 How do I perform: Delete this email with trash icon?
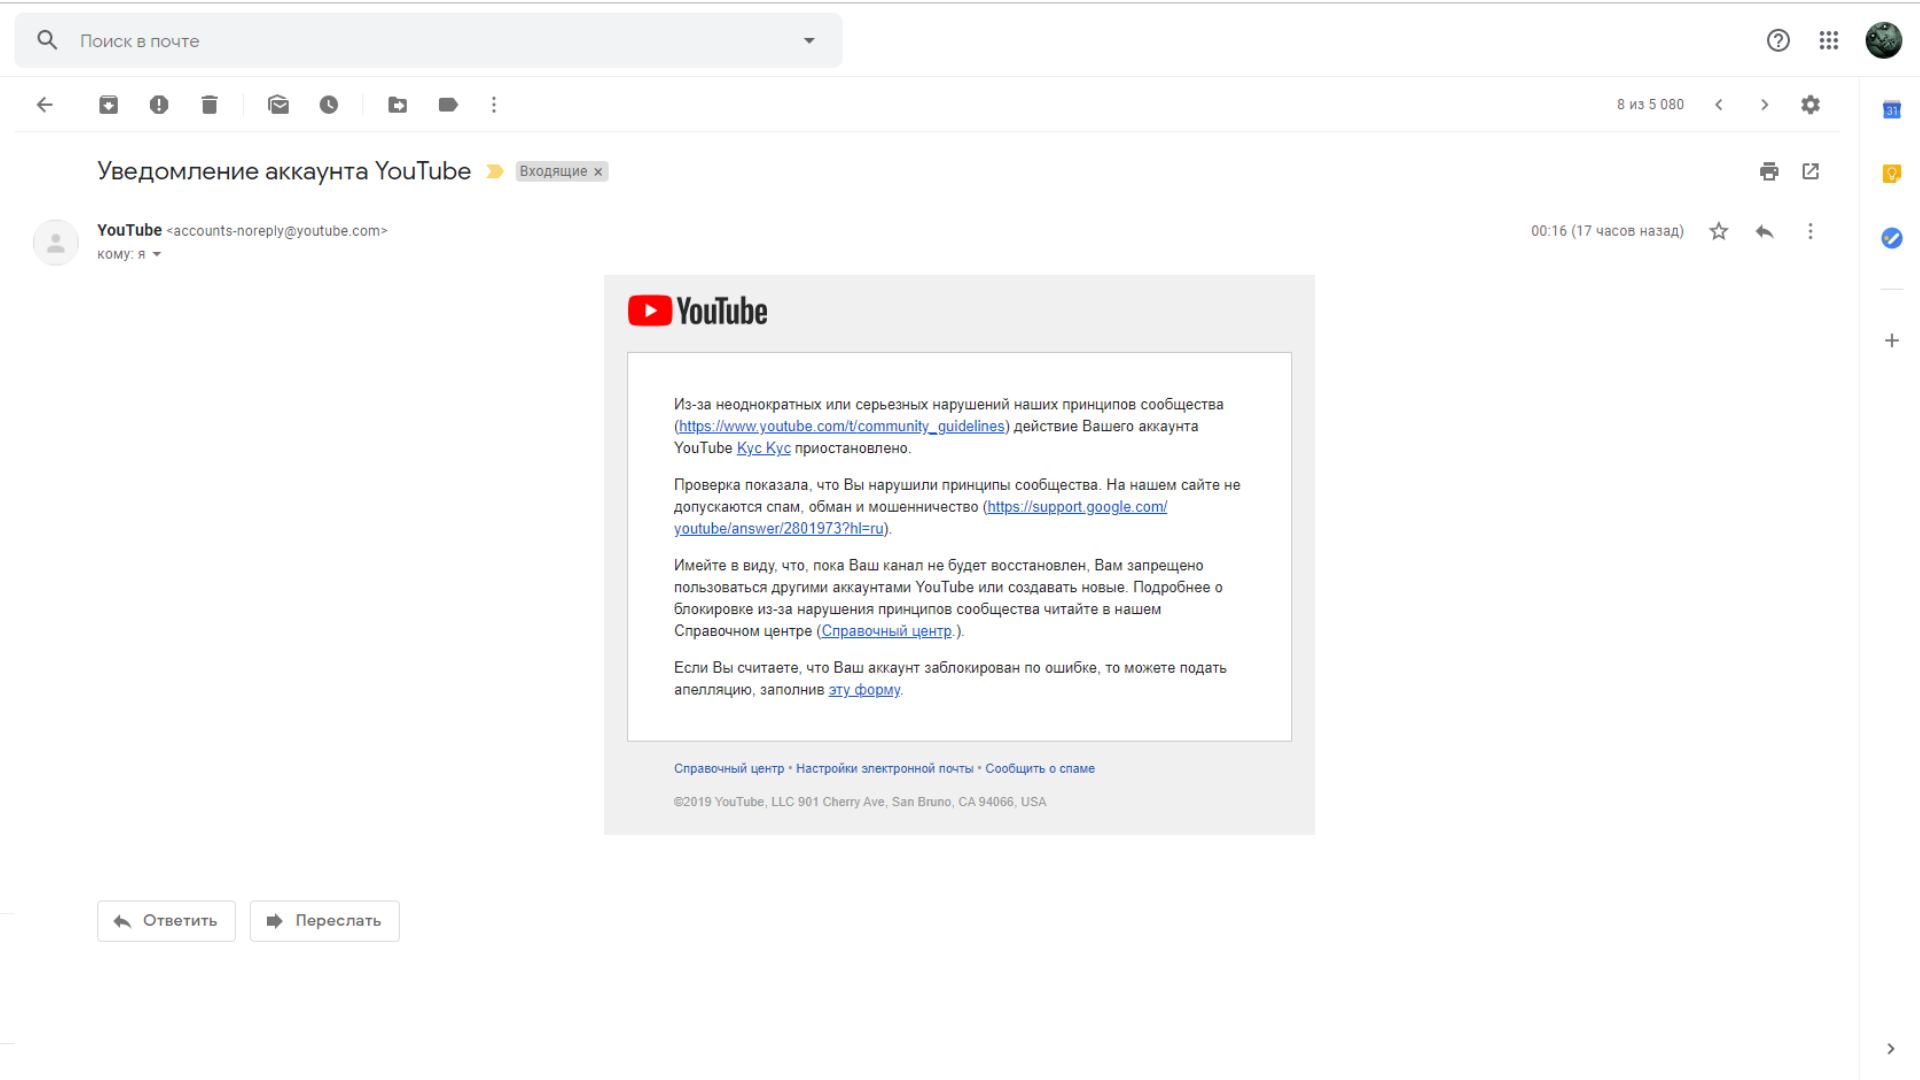point(209,105)
